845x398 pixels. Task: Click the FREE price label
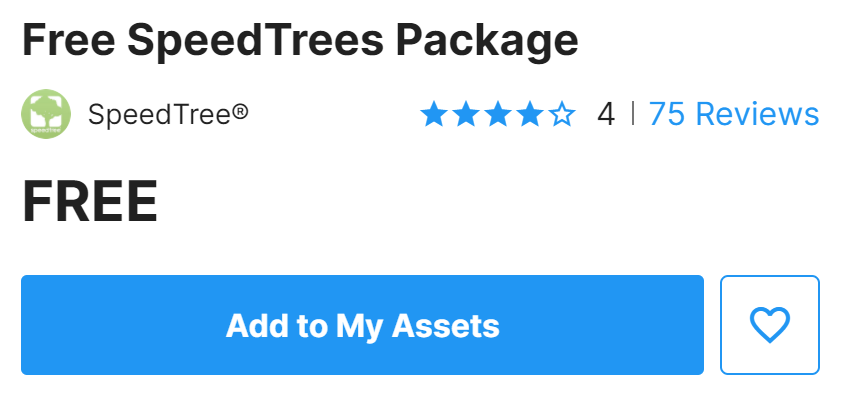point(89,203)
